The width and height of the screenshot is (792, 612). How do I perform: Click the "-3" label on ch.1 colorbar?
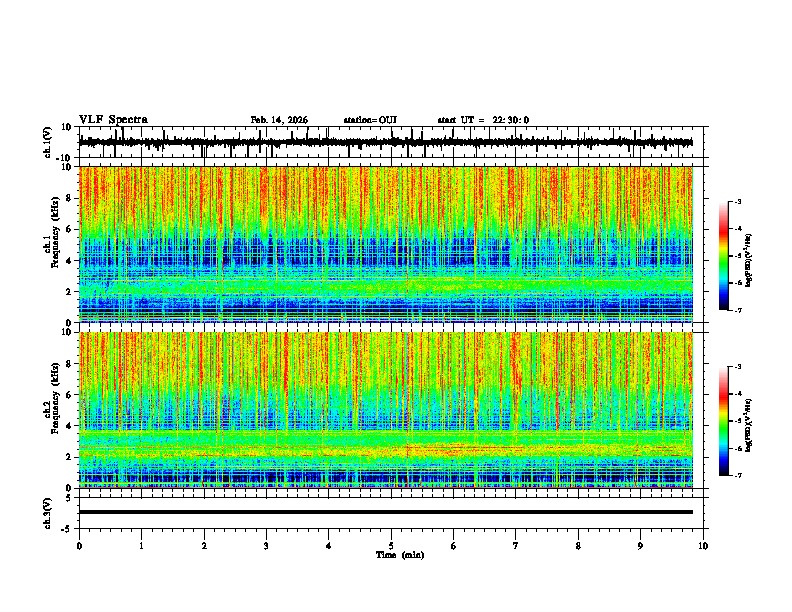point(737,202)
